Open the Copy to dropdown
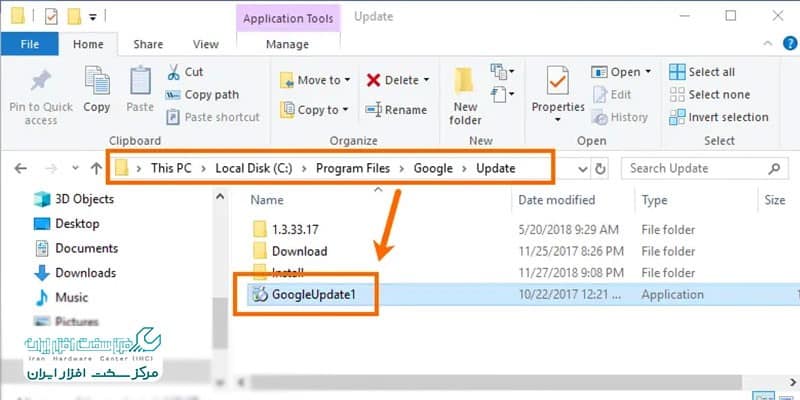Screen dimensions: 800x400 point(314,110)
